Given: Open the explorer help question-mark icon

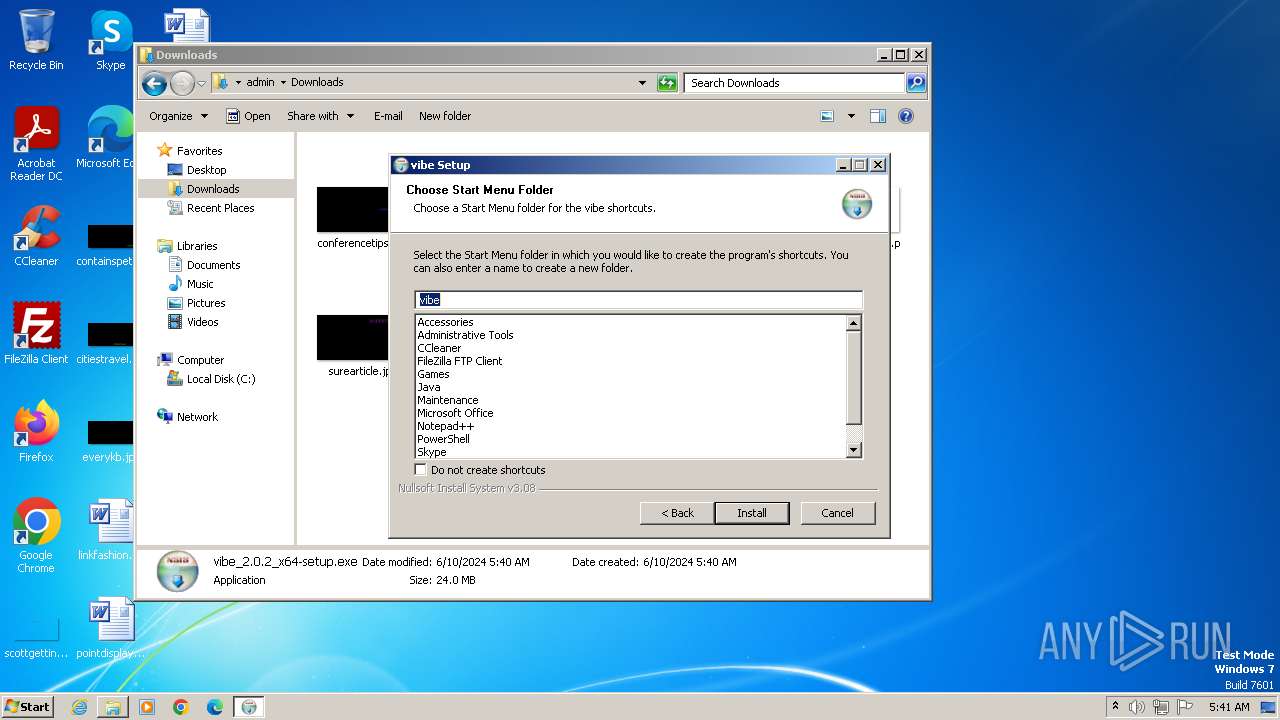Looking at the screenshot, I should pyautogui.click(x=906, y=116).
